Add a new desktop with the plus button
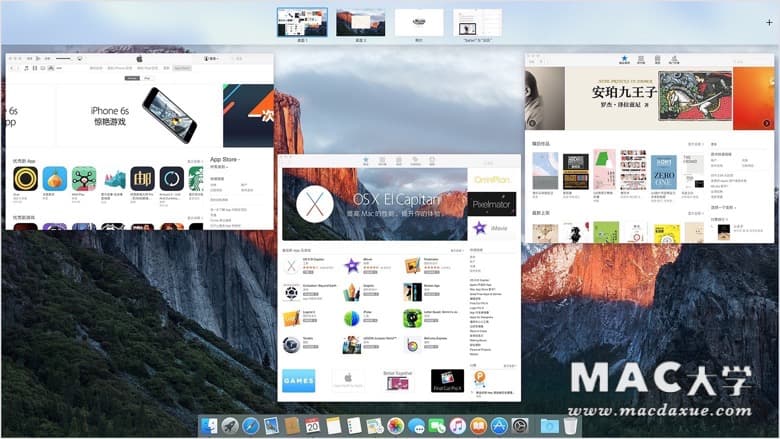Viewport: 780px width, 439px height. (769, 22)
